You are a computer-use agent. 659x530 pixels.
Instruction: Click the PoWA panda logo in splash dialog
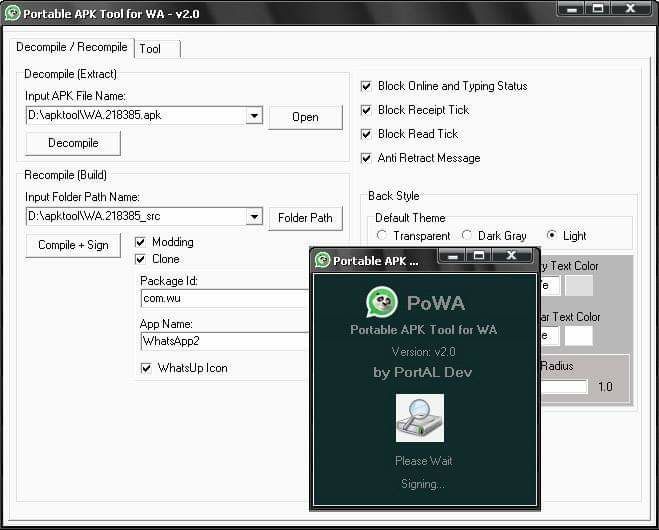click(x=381, y=302)
